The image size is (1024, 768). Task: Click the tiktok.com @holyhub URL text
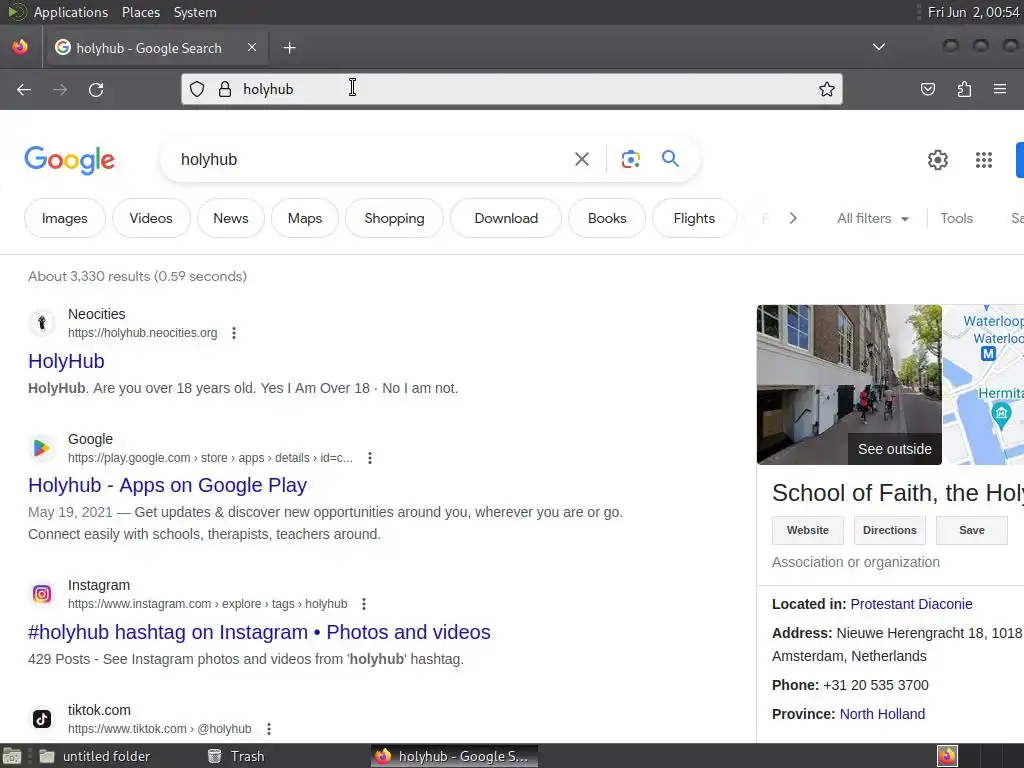[x=159, y=729]
